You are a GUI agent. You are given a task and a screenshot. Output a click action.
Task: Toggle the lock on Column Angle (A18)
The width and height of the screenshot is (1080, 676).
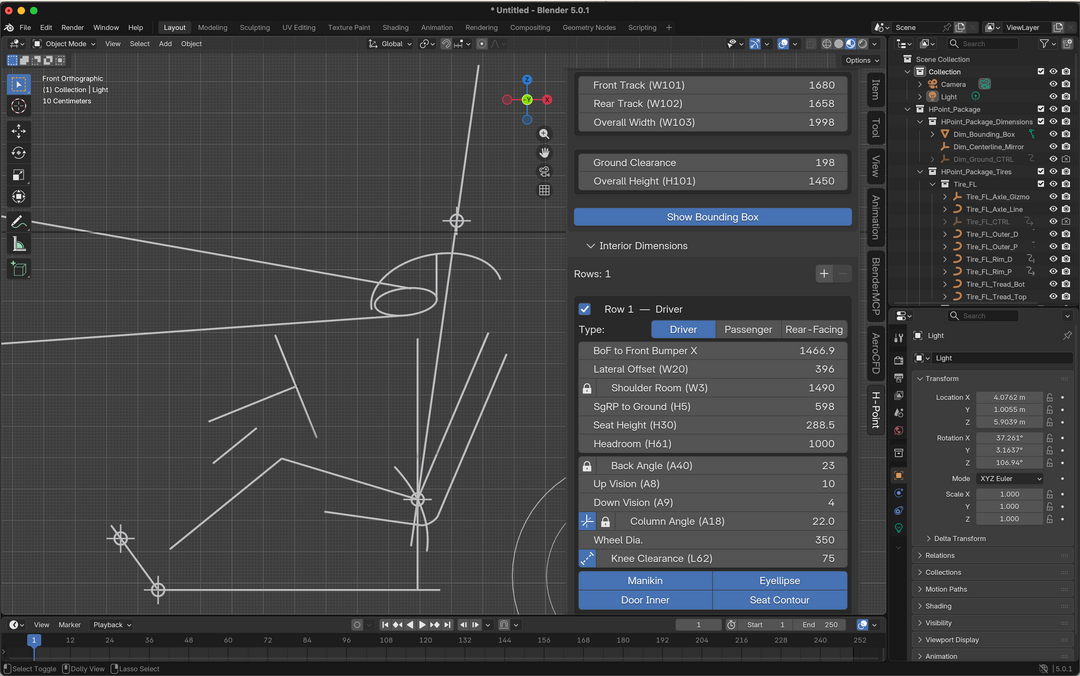[605, 522]
